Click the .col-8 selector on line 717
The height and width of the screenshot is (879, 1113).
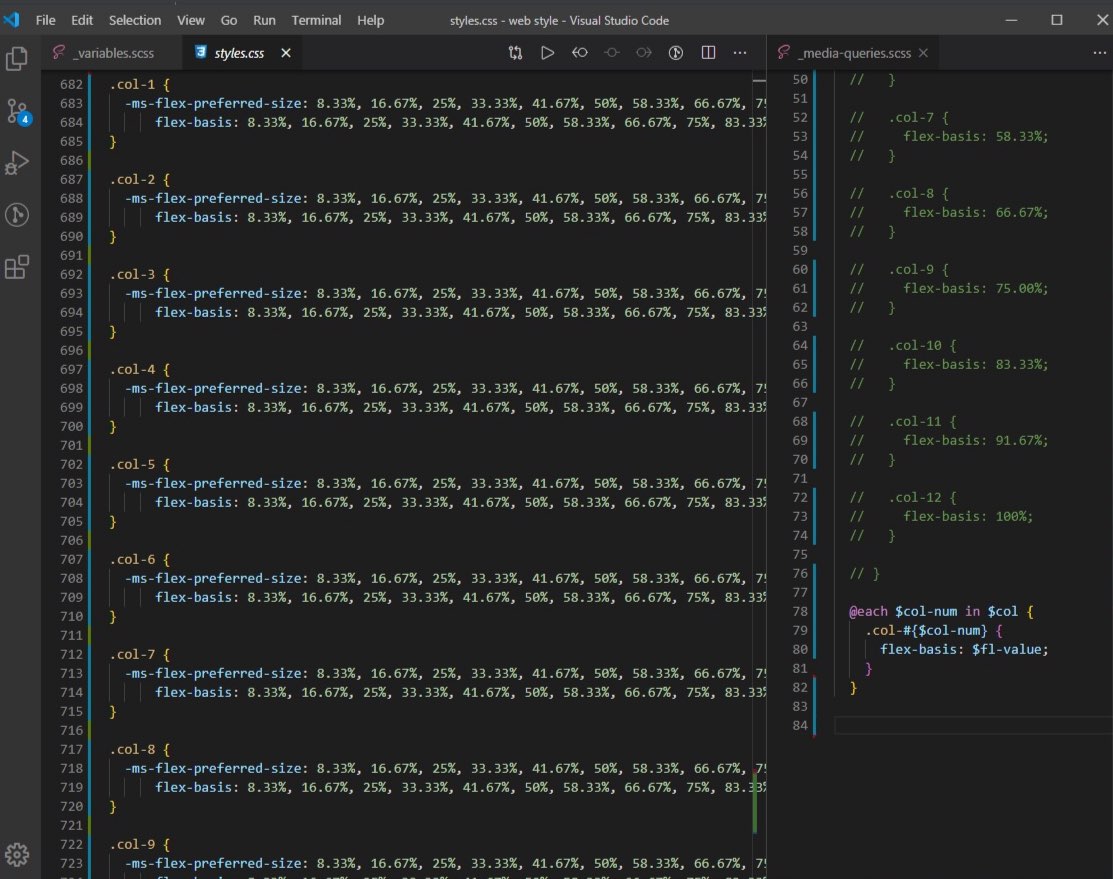pyautogui.click(x=132, y=749)
